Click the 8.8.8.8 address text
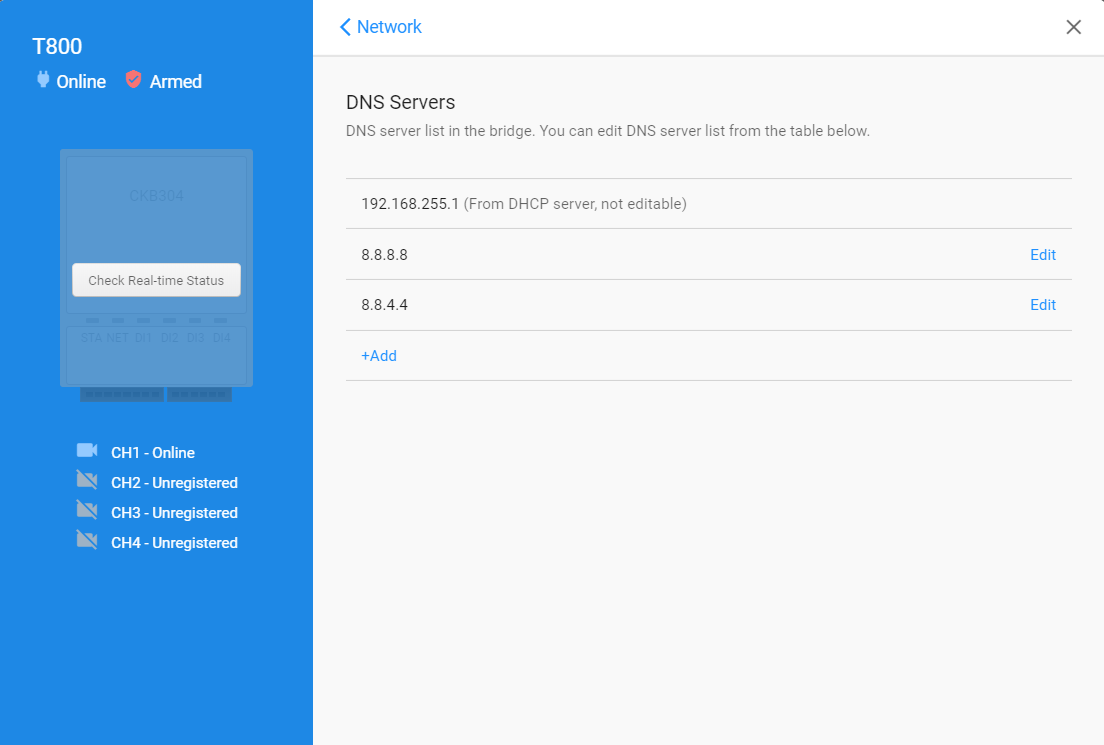The image size is (1104, 745). [384, 255]
